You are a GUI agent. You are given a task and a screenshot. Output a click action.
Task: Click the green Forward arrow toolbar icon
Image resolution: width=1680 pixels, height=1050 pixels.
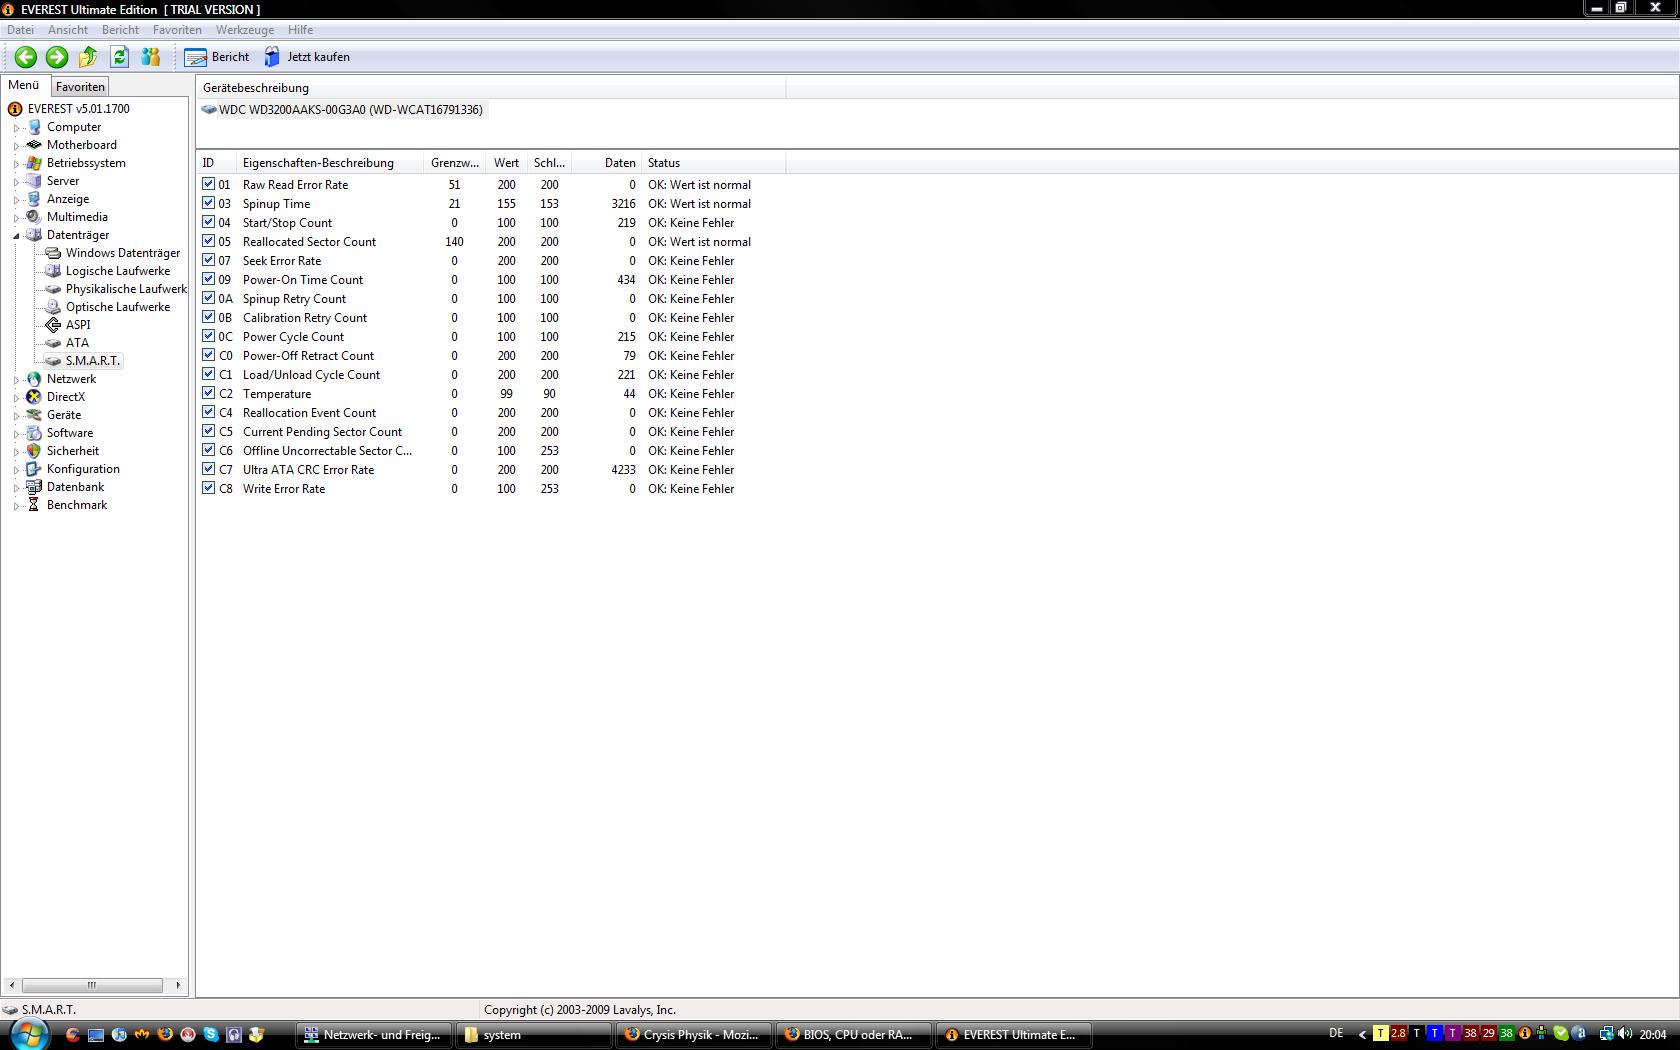57,57
